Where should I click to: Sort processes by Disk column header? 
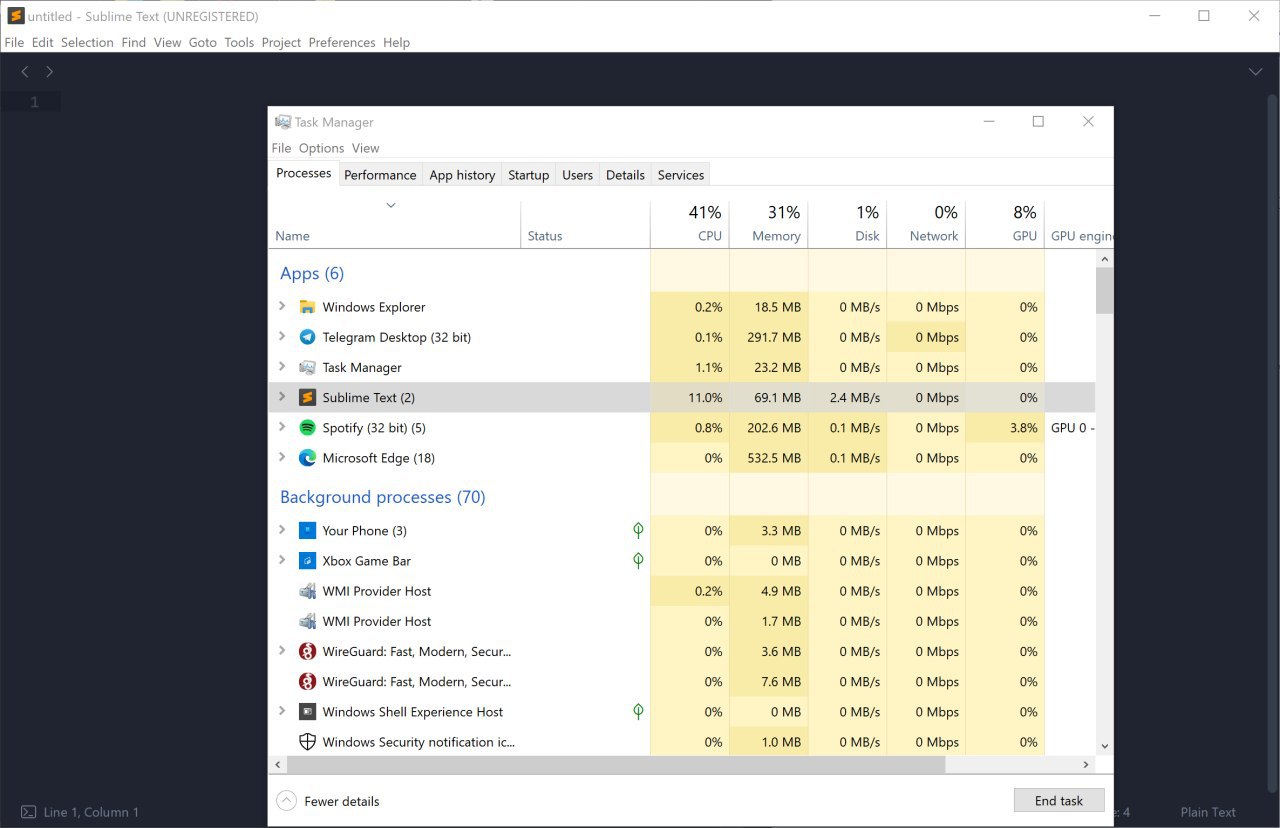point(848,224)
